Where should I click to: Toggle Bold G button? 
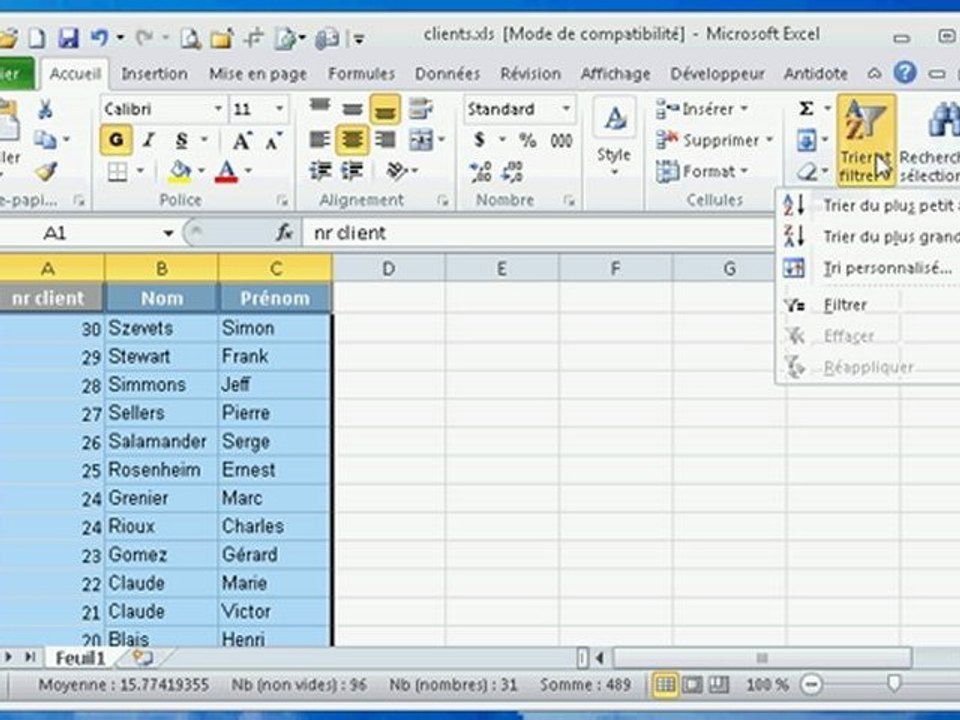(x=116, y=140)
